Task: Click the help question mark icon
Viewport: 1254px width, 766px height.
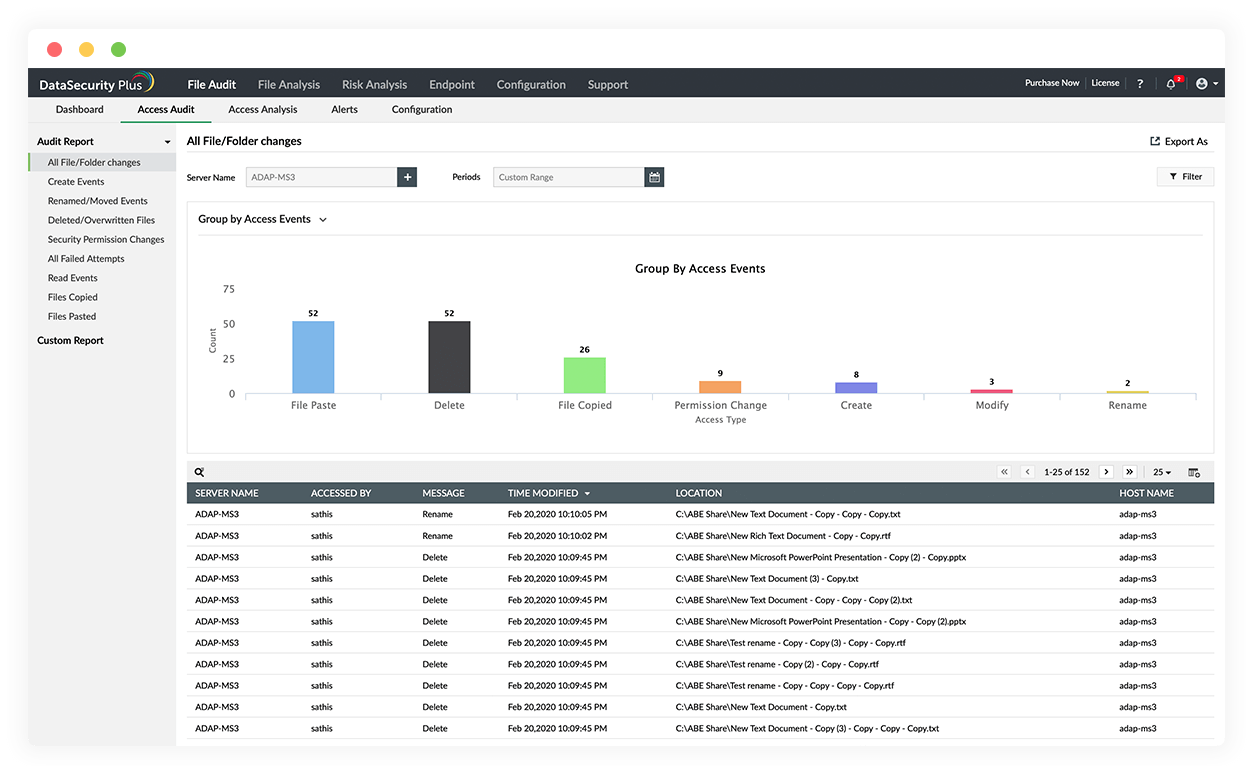Action: [x=1139, y=83]
